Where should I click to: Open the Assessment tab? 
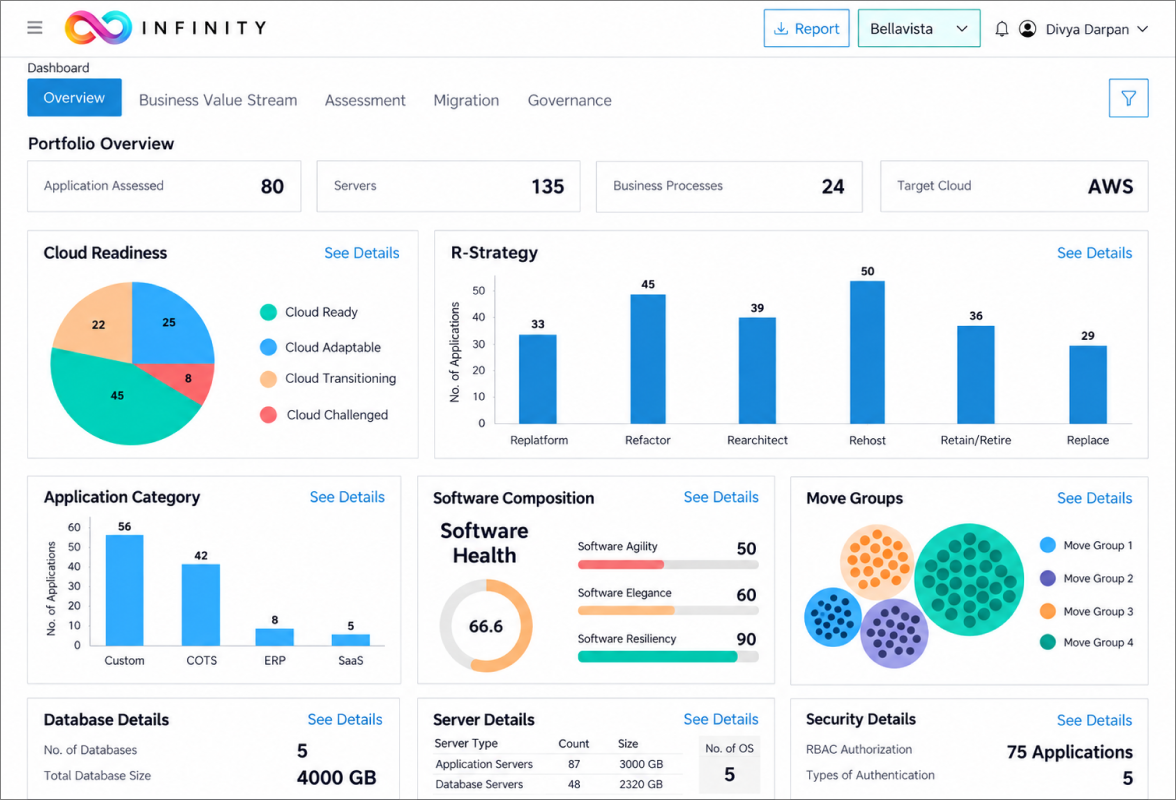[364, 100]
